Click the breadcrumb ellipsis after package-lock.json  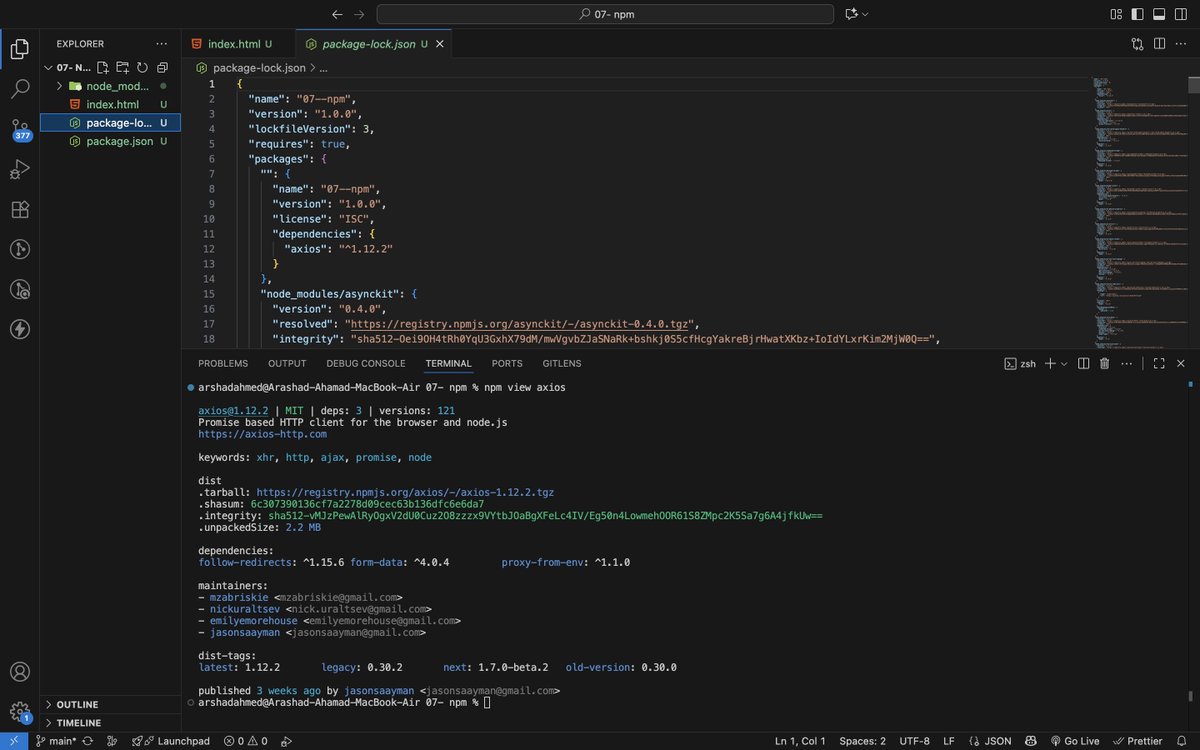pyautogui.click(x=325, y=68)
